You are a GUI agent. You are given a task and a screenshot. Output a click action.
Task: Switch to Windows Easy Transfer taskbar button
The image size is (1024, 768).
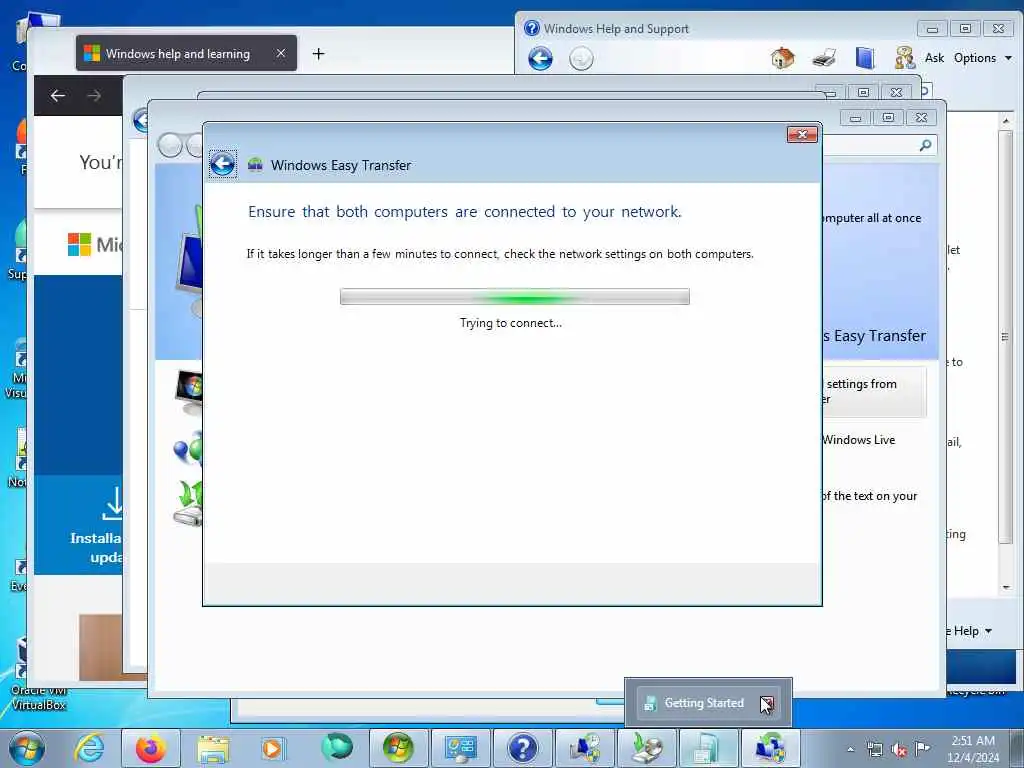click(x=771, y=748)
